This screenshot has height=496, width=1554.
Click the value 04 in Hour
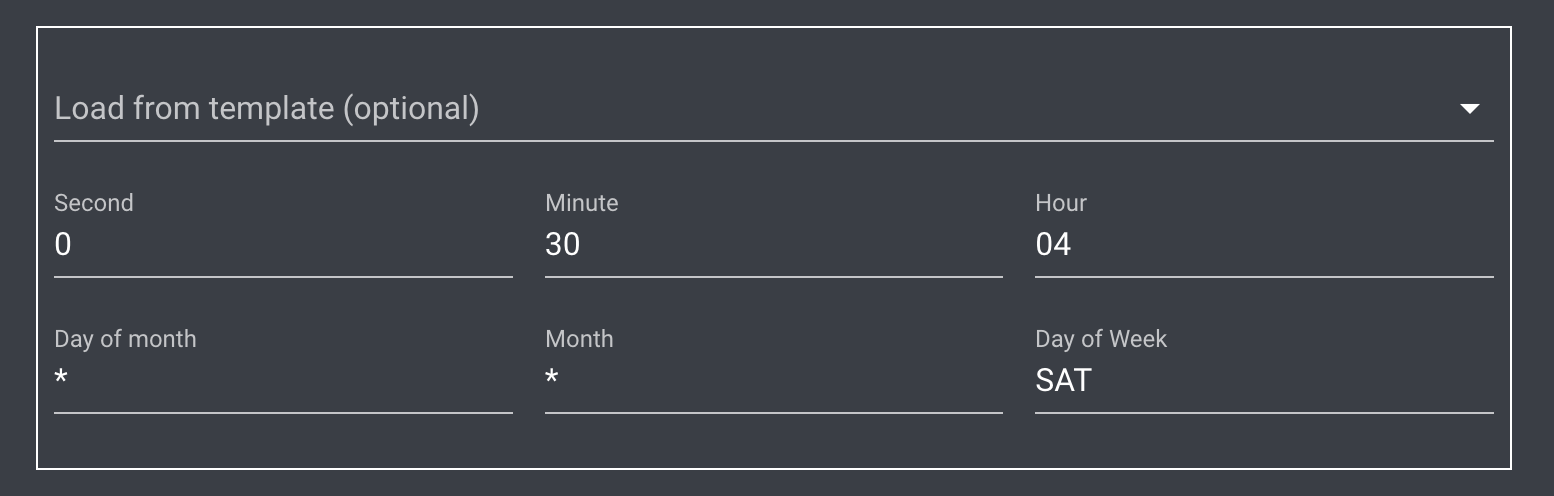(1053, 245)
